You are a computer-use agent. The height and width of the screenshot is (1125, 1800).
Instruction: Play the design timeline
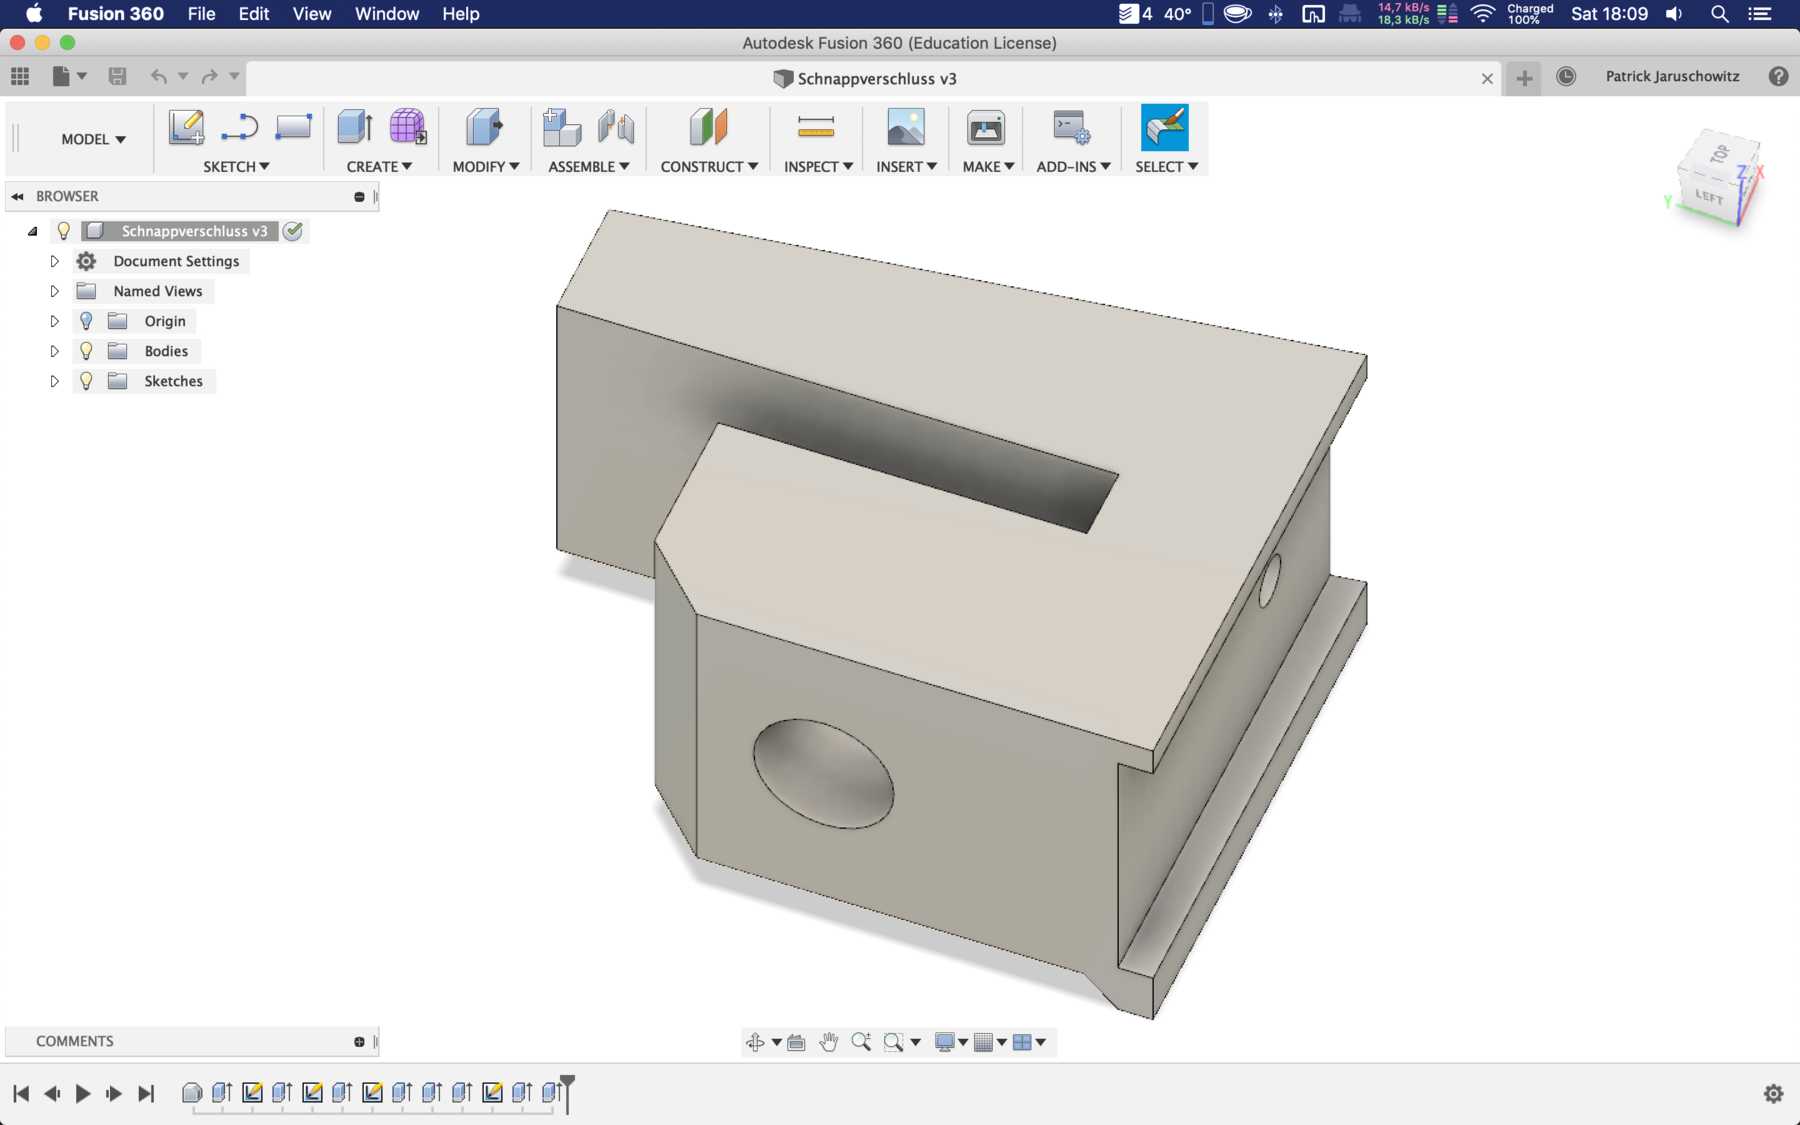click(83, 1094)
